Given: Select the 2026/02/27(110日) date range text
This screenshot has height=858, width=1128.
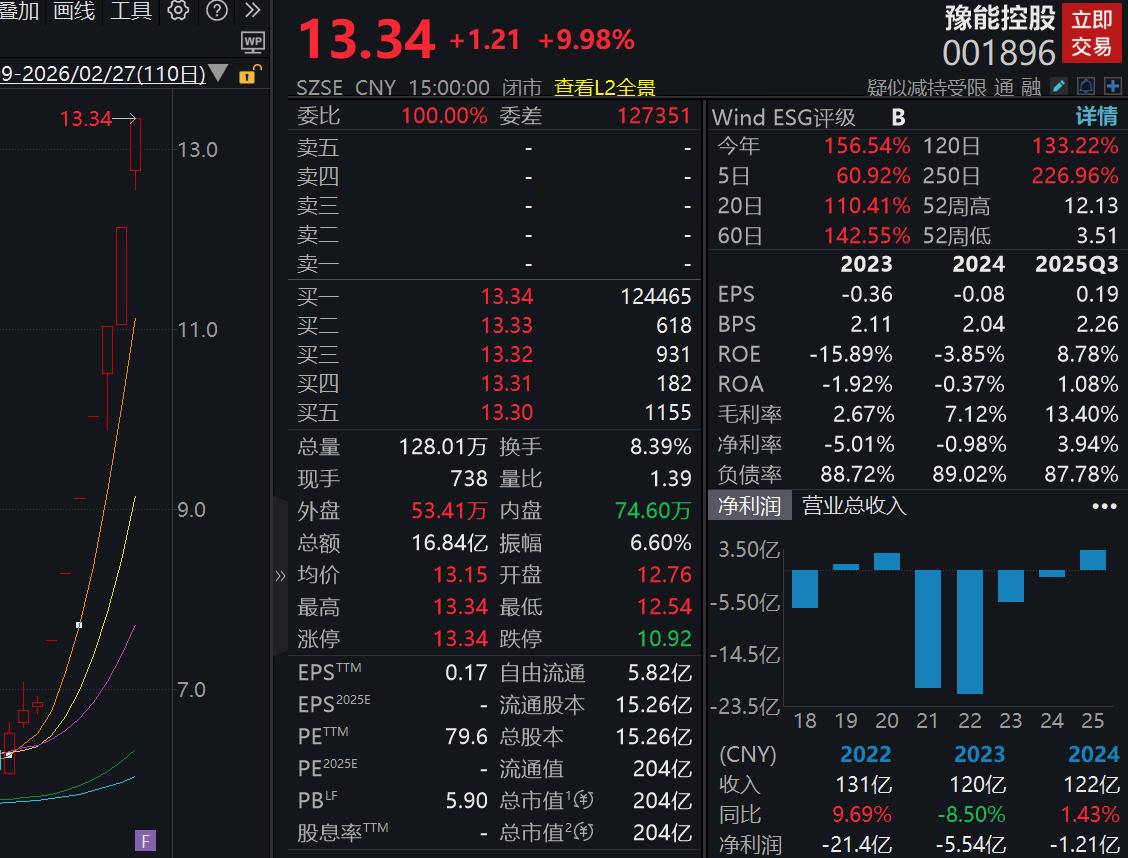Looking at the screenshot, I should [x=103, y=73].
